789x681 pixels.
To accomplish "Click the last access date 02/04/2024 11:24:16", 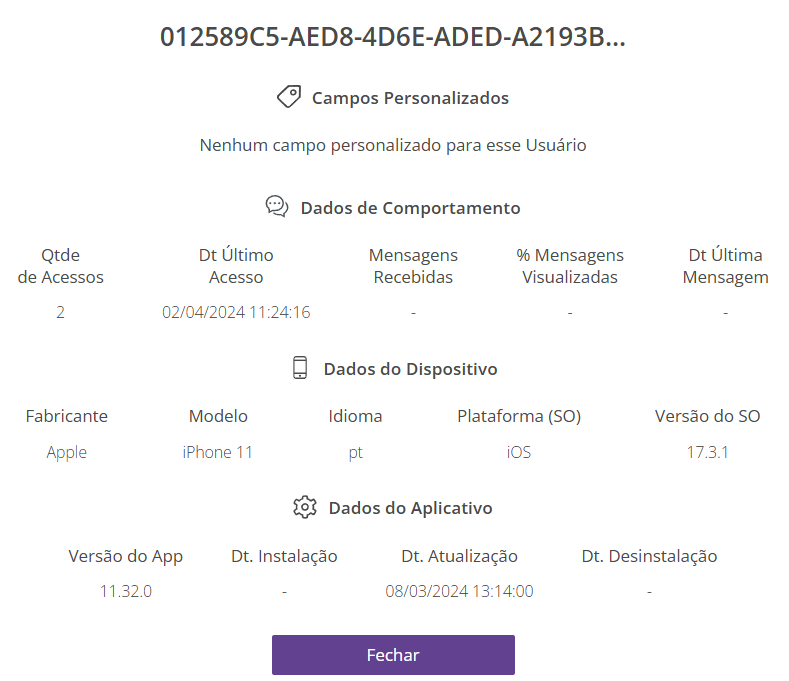I will point(236,312).
